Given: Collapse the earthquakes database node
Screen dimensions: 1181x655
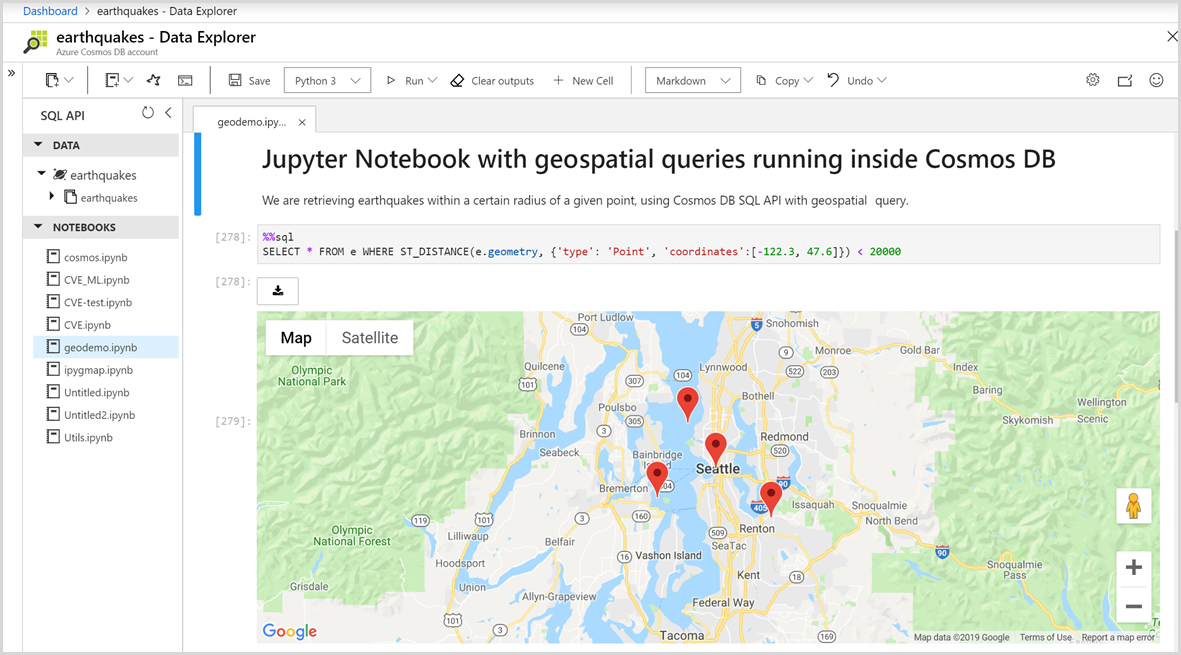Looking at the screenshot, I should click(x=42, y=174).
